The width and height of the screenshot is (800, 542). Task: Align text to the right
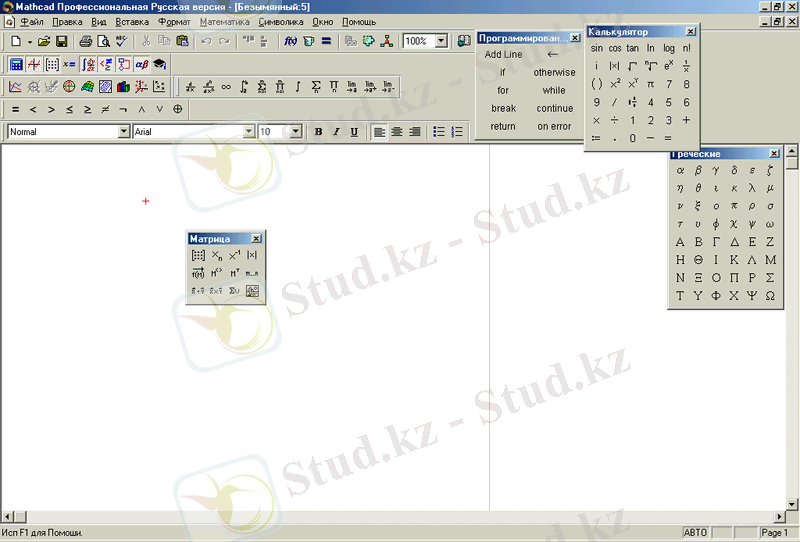[x=415, y=132]
